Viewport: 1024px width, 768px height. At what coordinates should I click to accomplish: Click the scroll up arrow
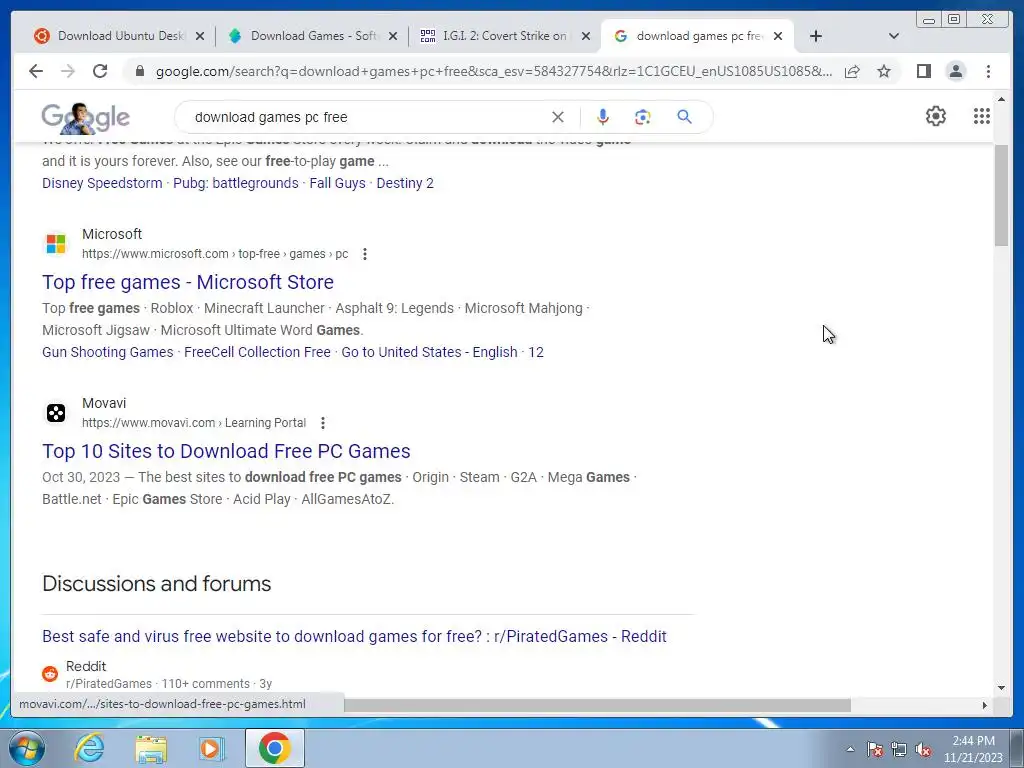tap(1001, 99)
